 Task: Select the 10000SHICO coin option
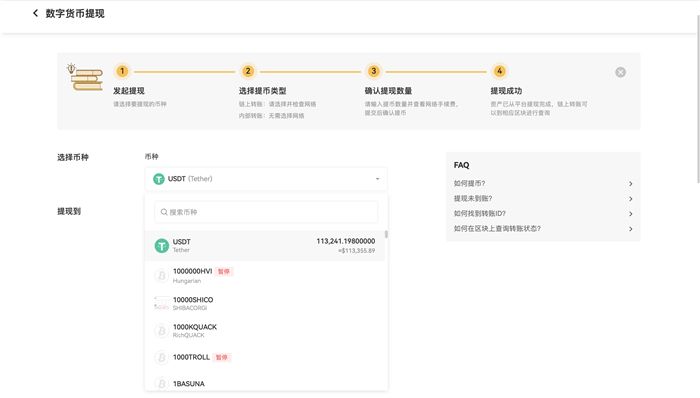[265, 303]
